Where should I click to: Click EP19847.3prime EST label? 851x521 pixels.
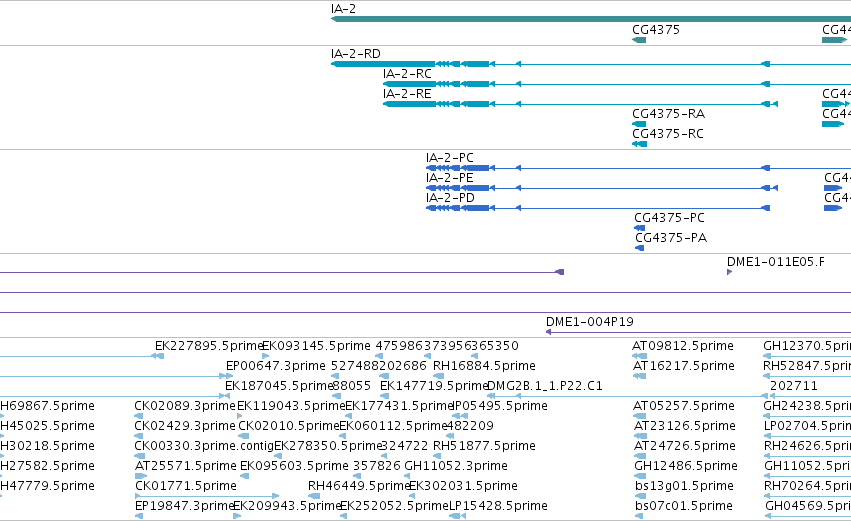(x=185, y=506)
